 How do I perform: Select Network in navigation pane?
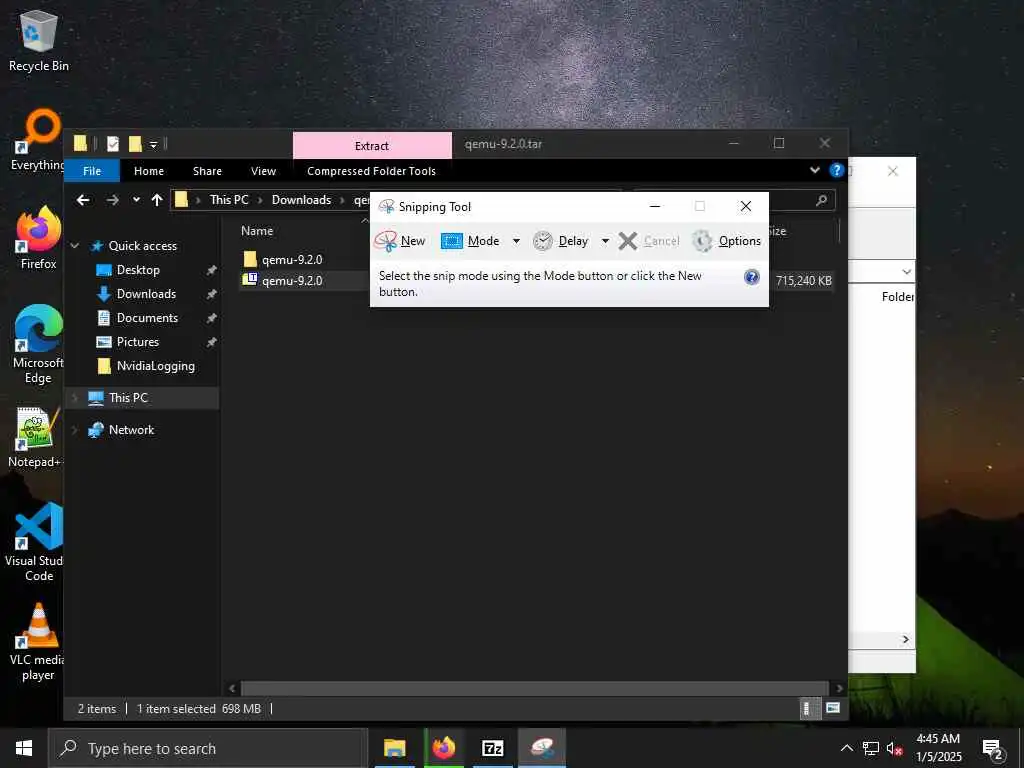tap(131, 430)
